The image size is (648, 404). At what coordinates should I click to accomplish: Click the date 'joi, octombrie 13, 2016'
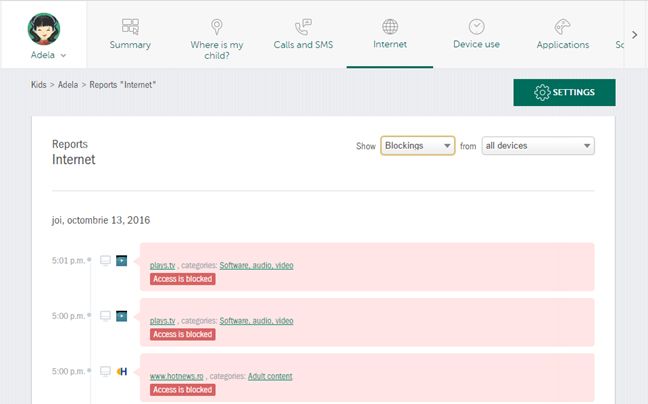tap(101, 220)
